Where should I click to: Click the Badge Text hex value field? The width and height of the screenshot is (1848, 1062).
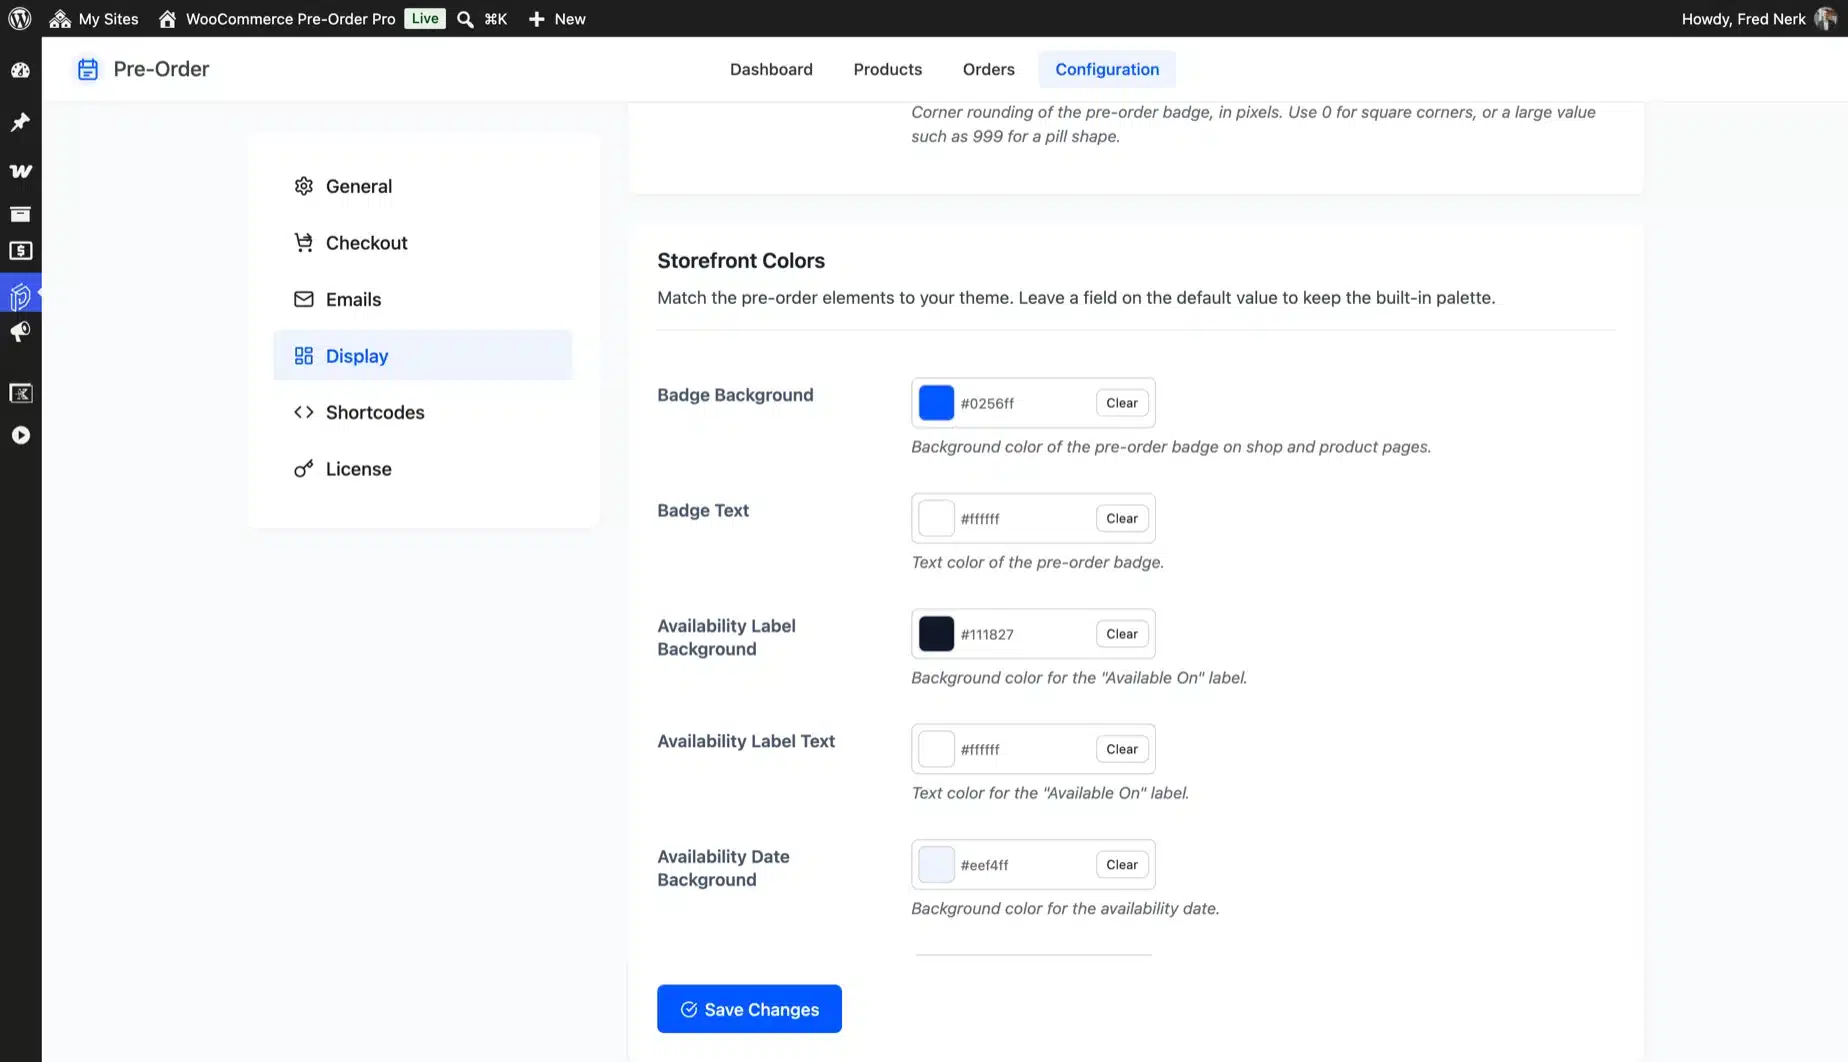pos(1022,519)
